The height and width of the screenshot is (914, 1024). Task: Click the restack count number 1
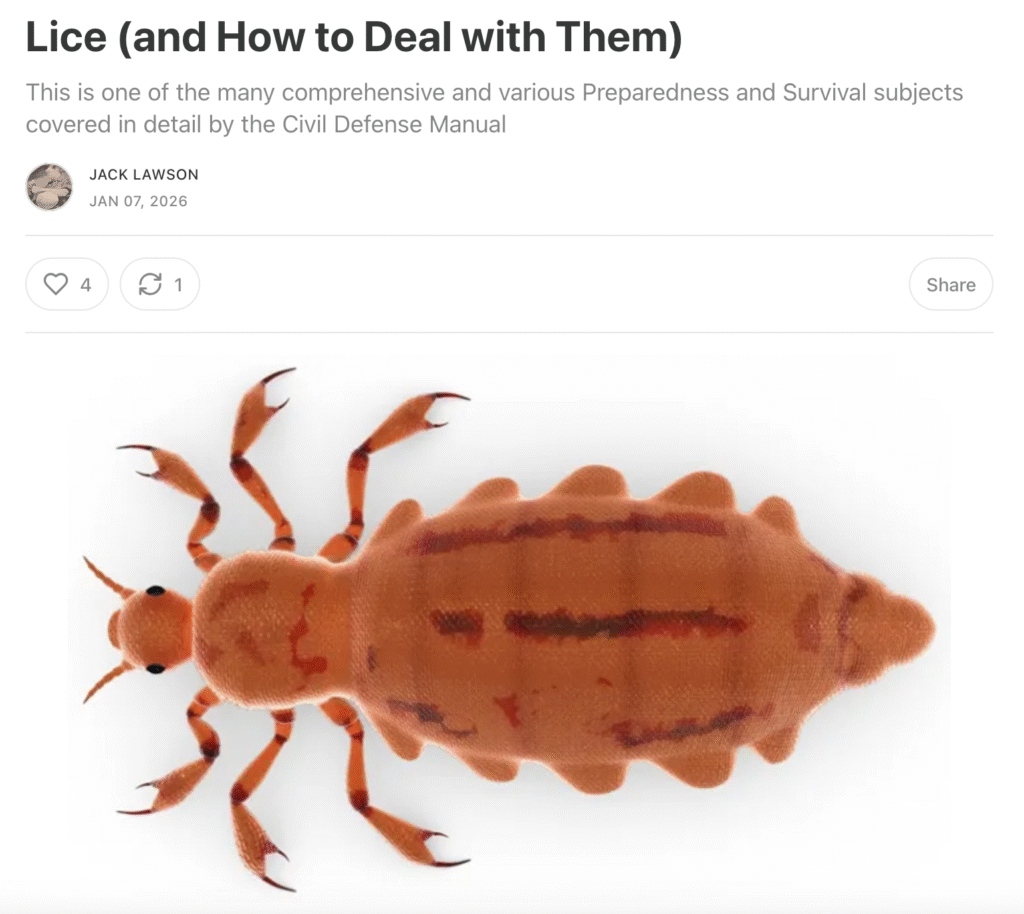(x=178, y=285)
